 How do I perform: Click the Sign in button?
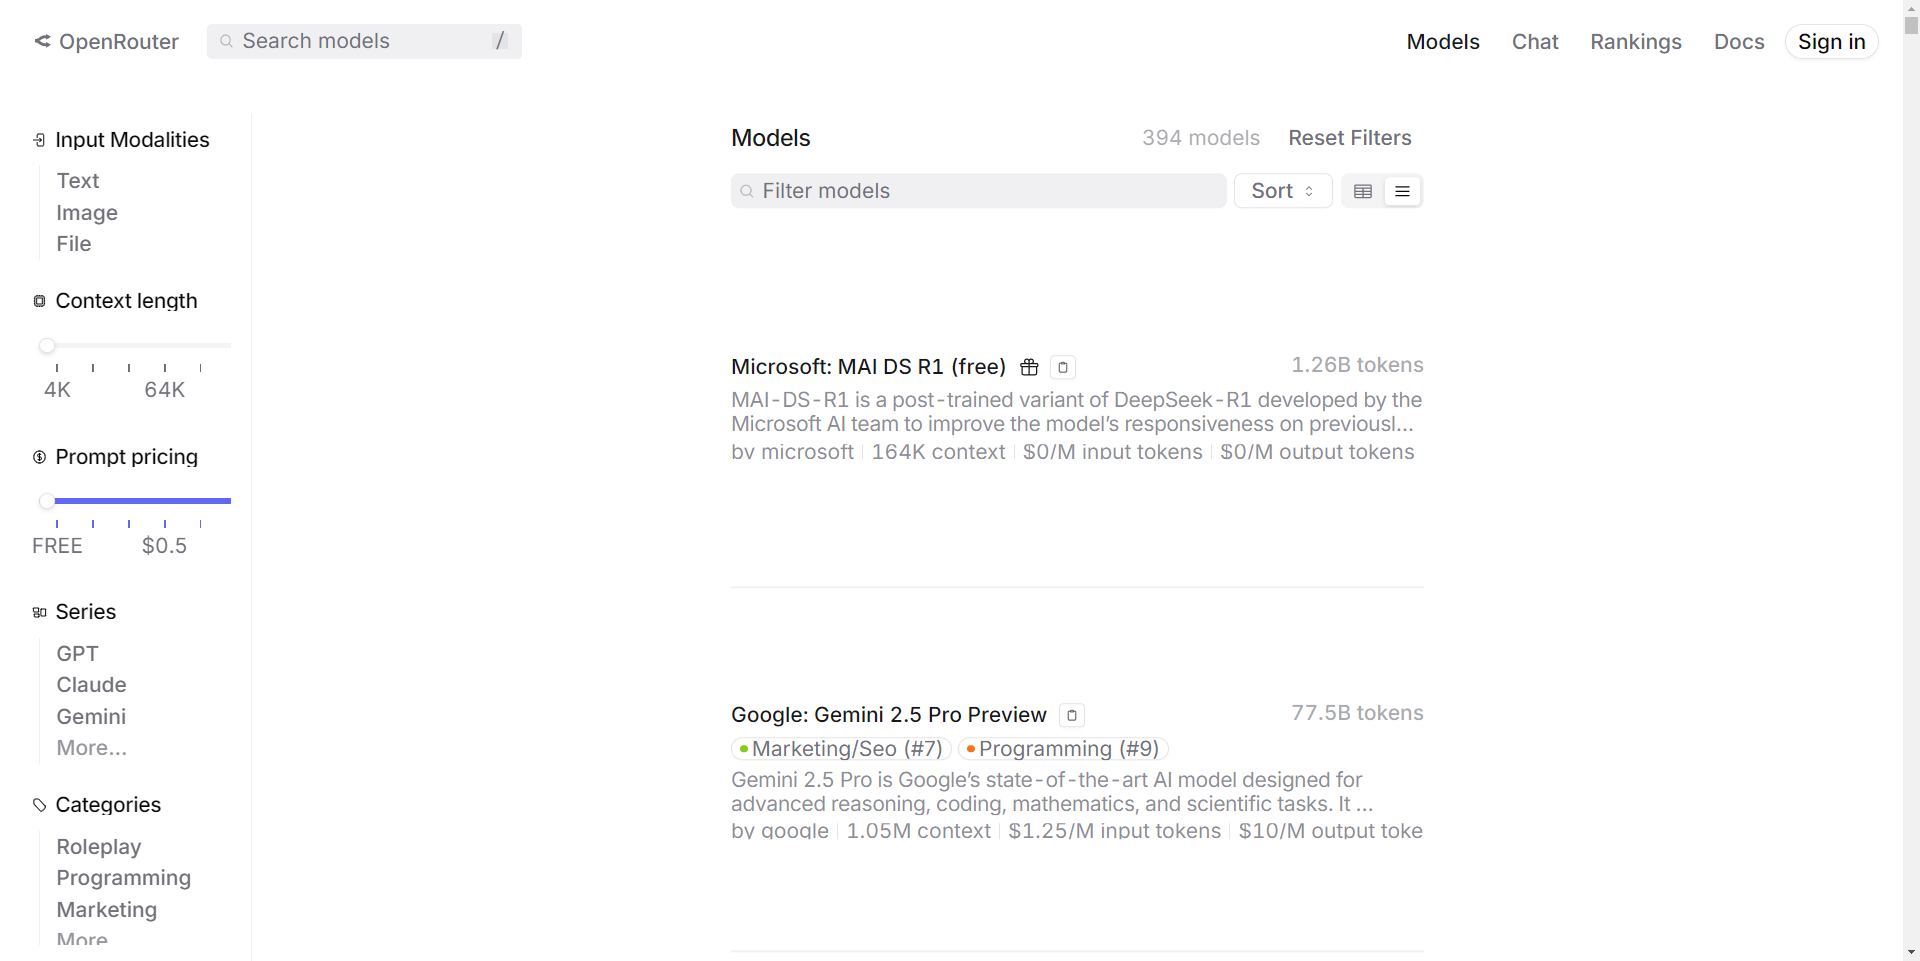tap(1831, 42)
